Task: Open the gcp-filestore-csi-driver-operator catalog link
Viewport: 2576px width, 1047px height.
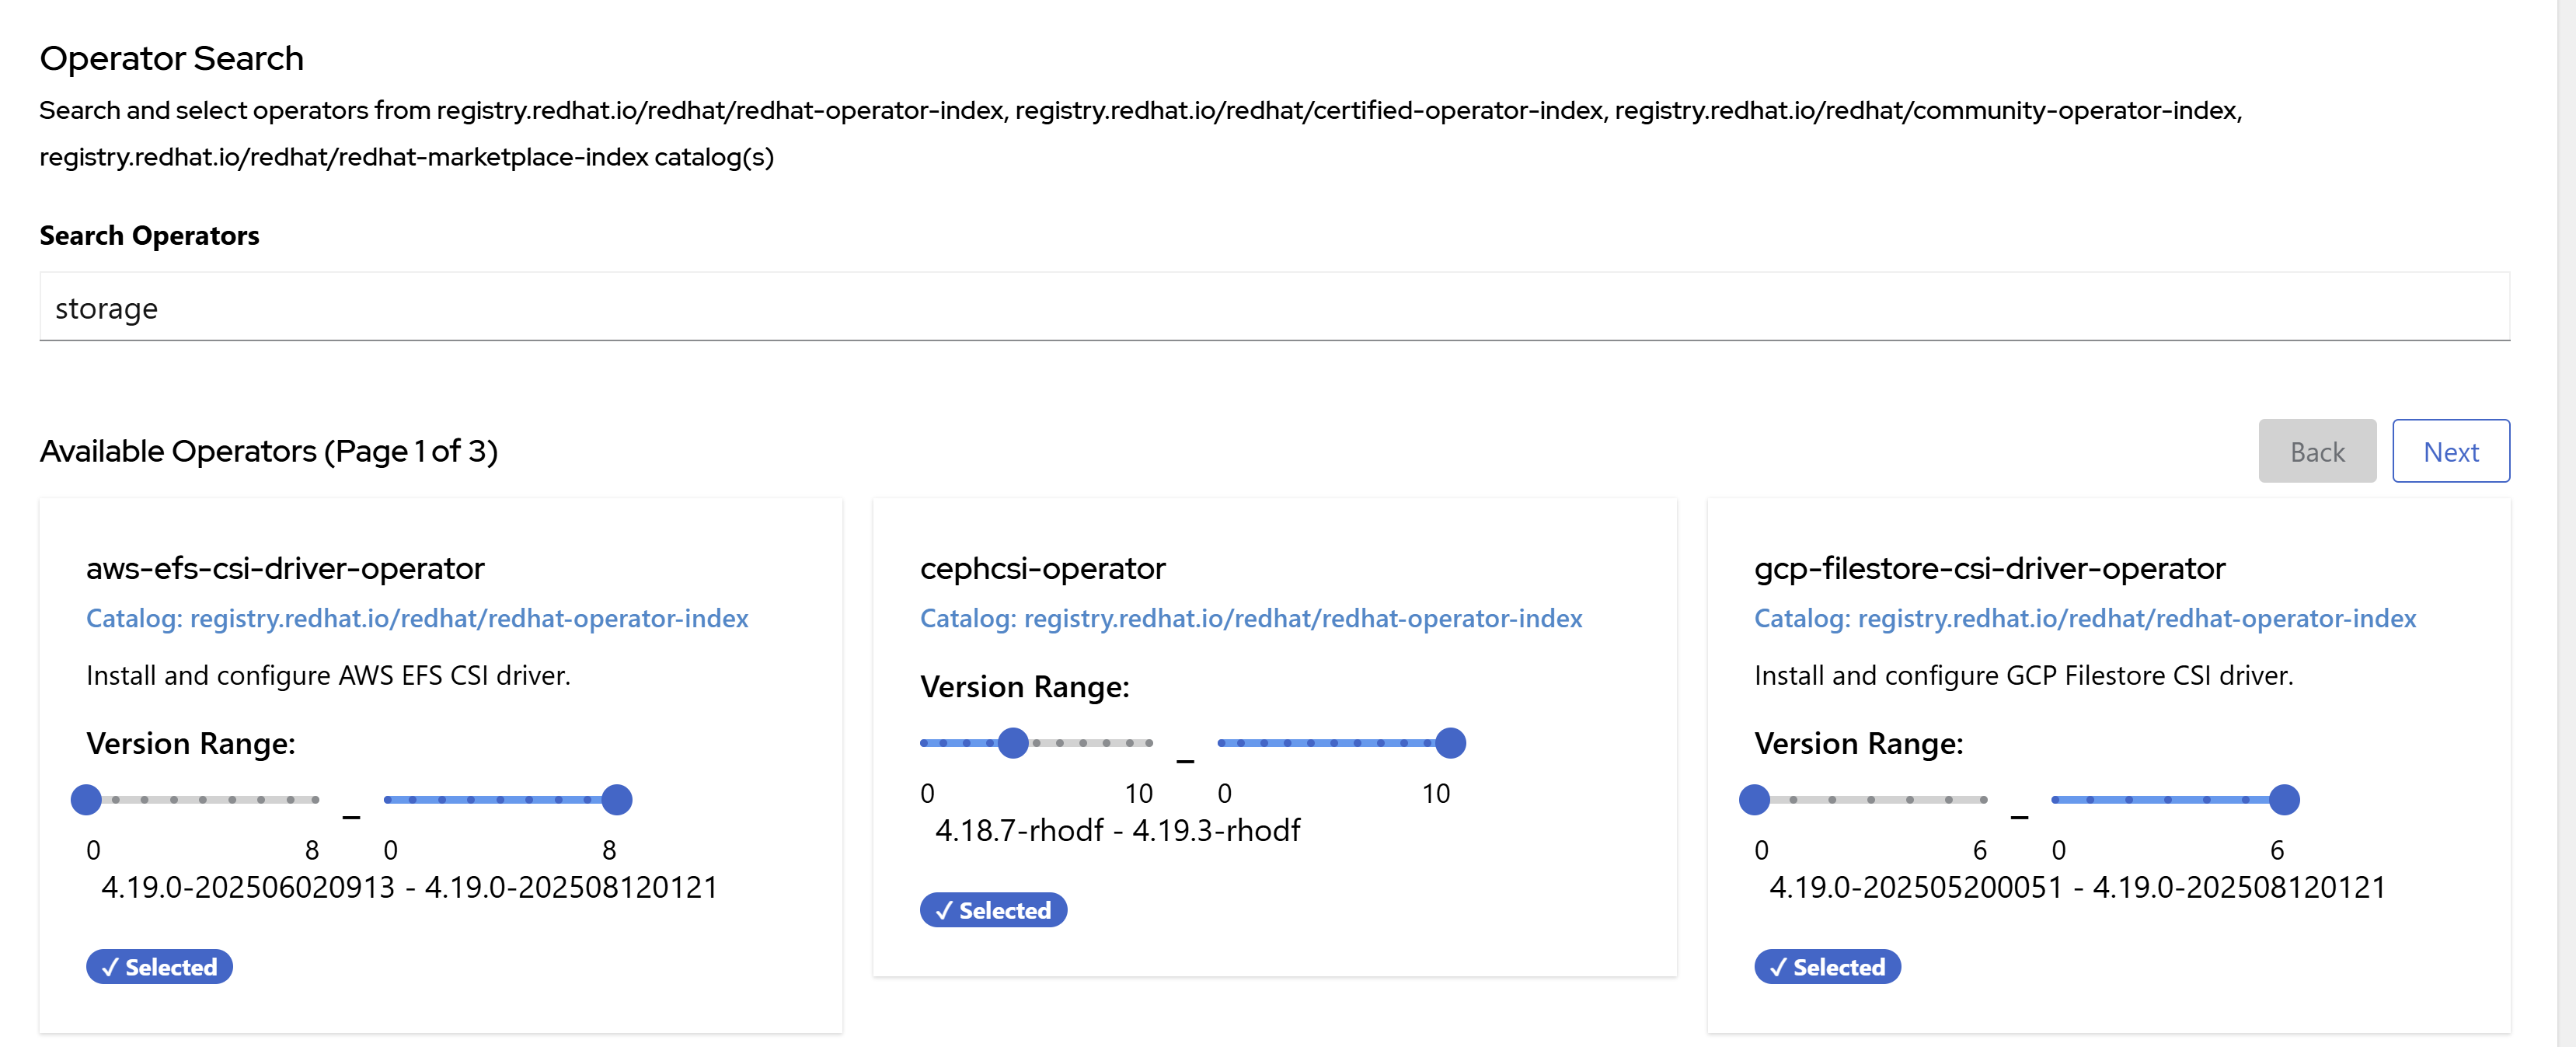Action: [x=2085, y=618]
